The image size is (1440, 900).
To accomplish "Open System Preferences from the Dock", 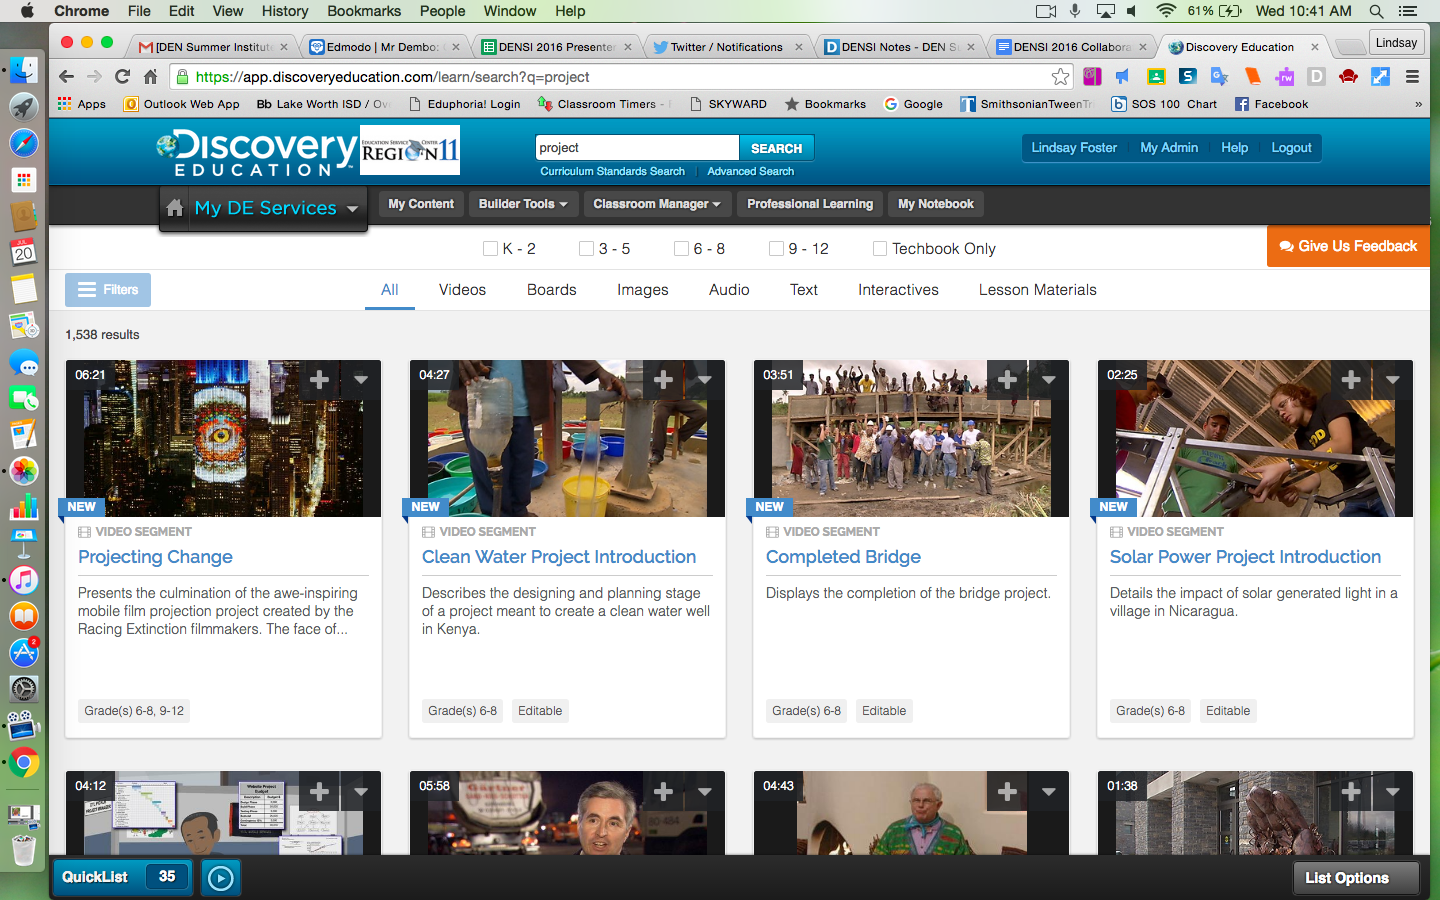I will point(24,689).
